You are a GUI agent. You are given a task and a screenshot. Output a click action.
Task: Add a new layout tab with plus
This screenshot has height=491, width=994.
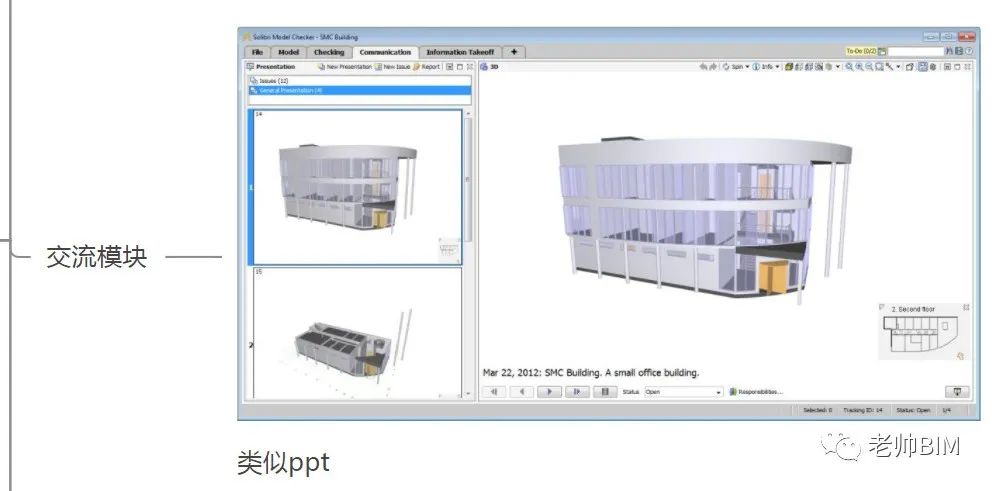coord(513,52)
